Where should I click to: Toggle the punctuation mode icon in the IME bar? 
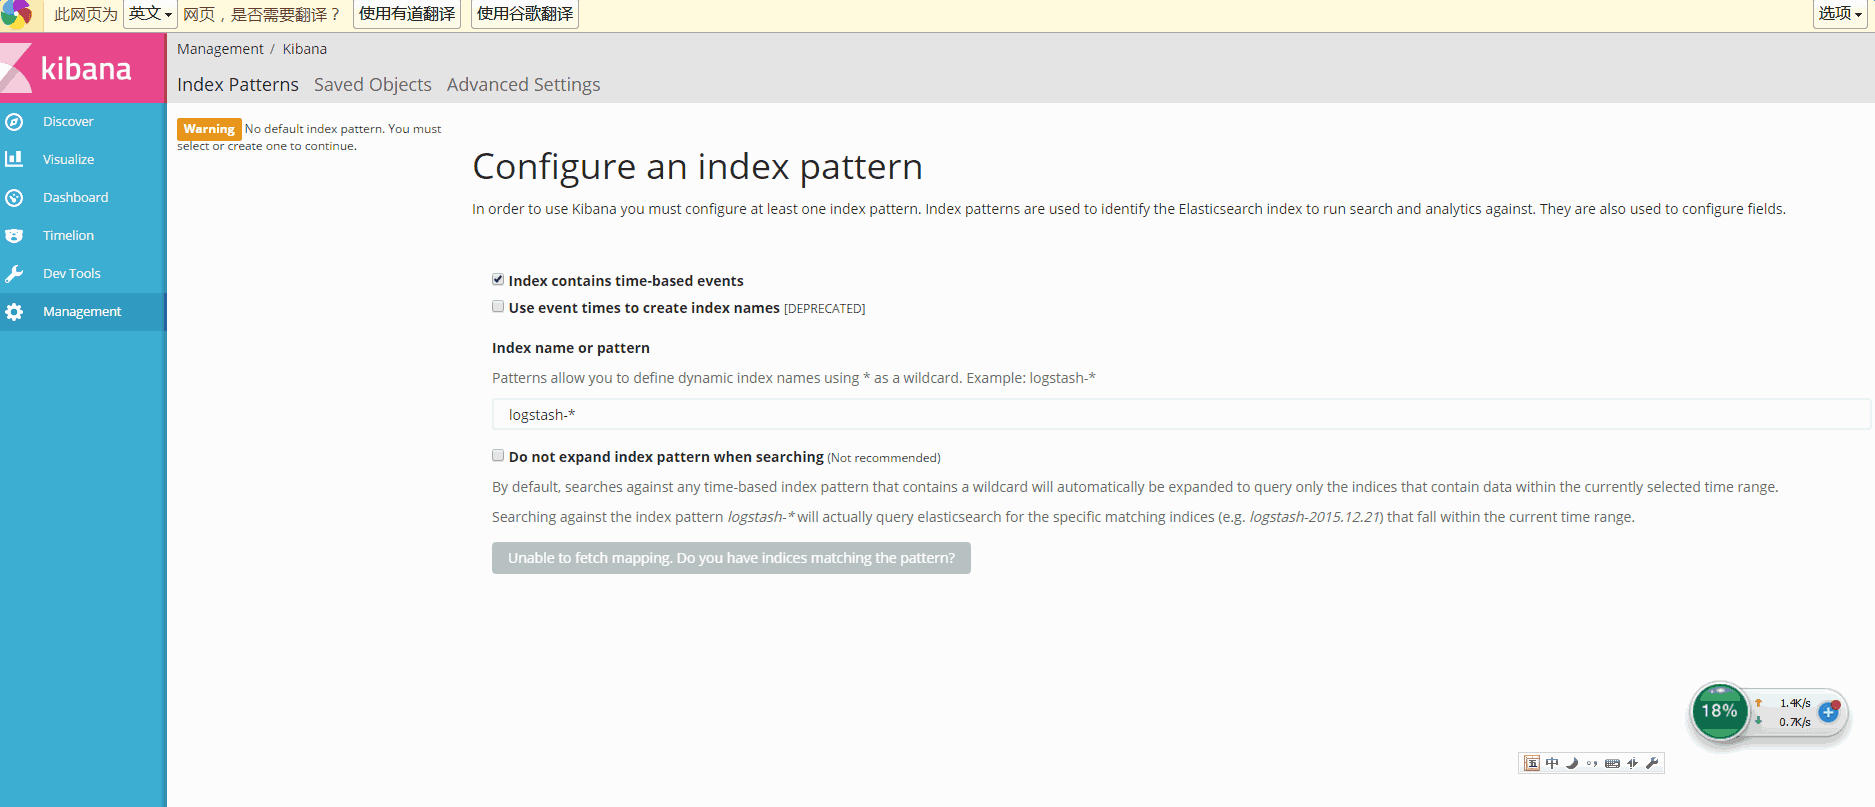click(1592, 763)
